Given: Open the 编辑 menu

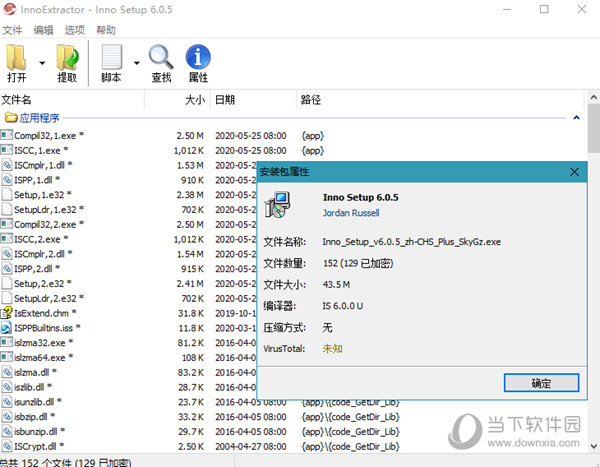Looking at the screenshot, I should (43, 30).
